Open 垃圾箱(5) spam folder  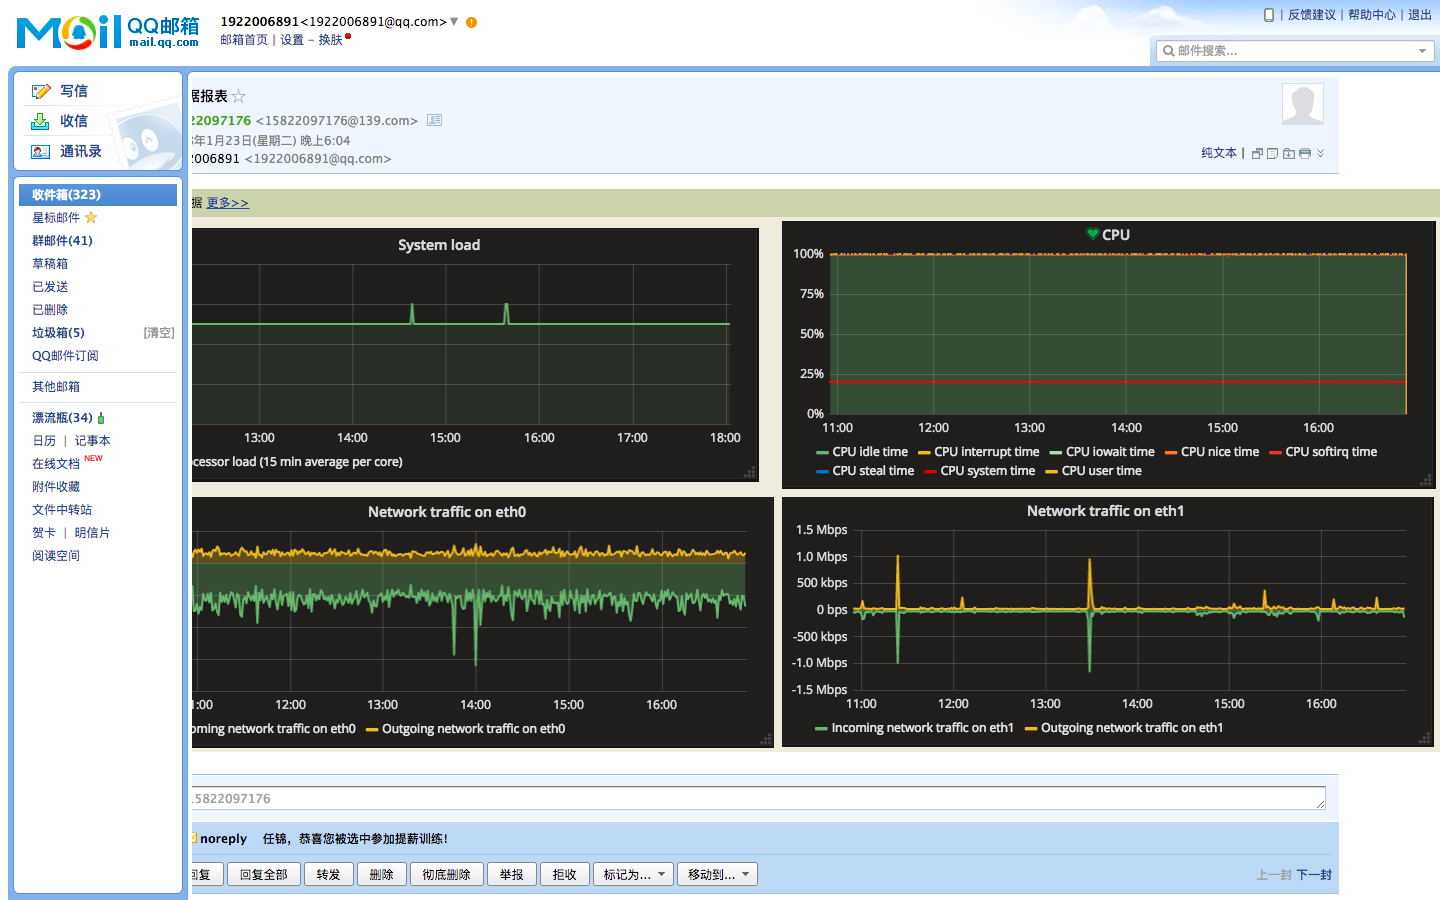(x=58, y=333)
